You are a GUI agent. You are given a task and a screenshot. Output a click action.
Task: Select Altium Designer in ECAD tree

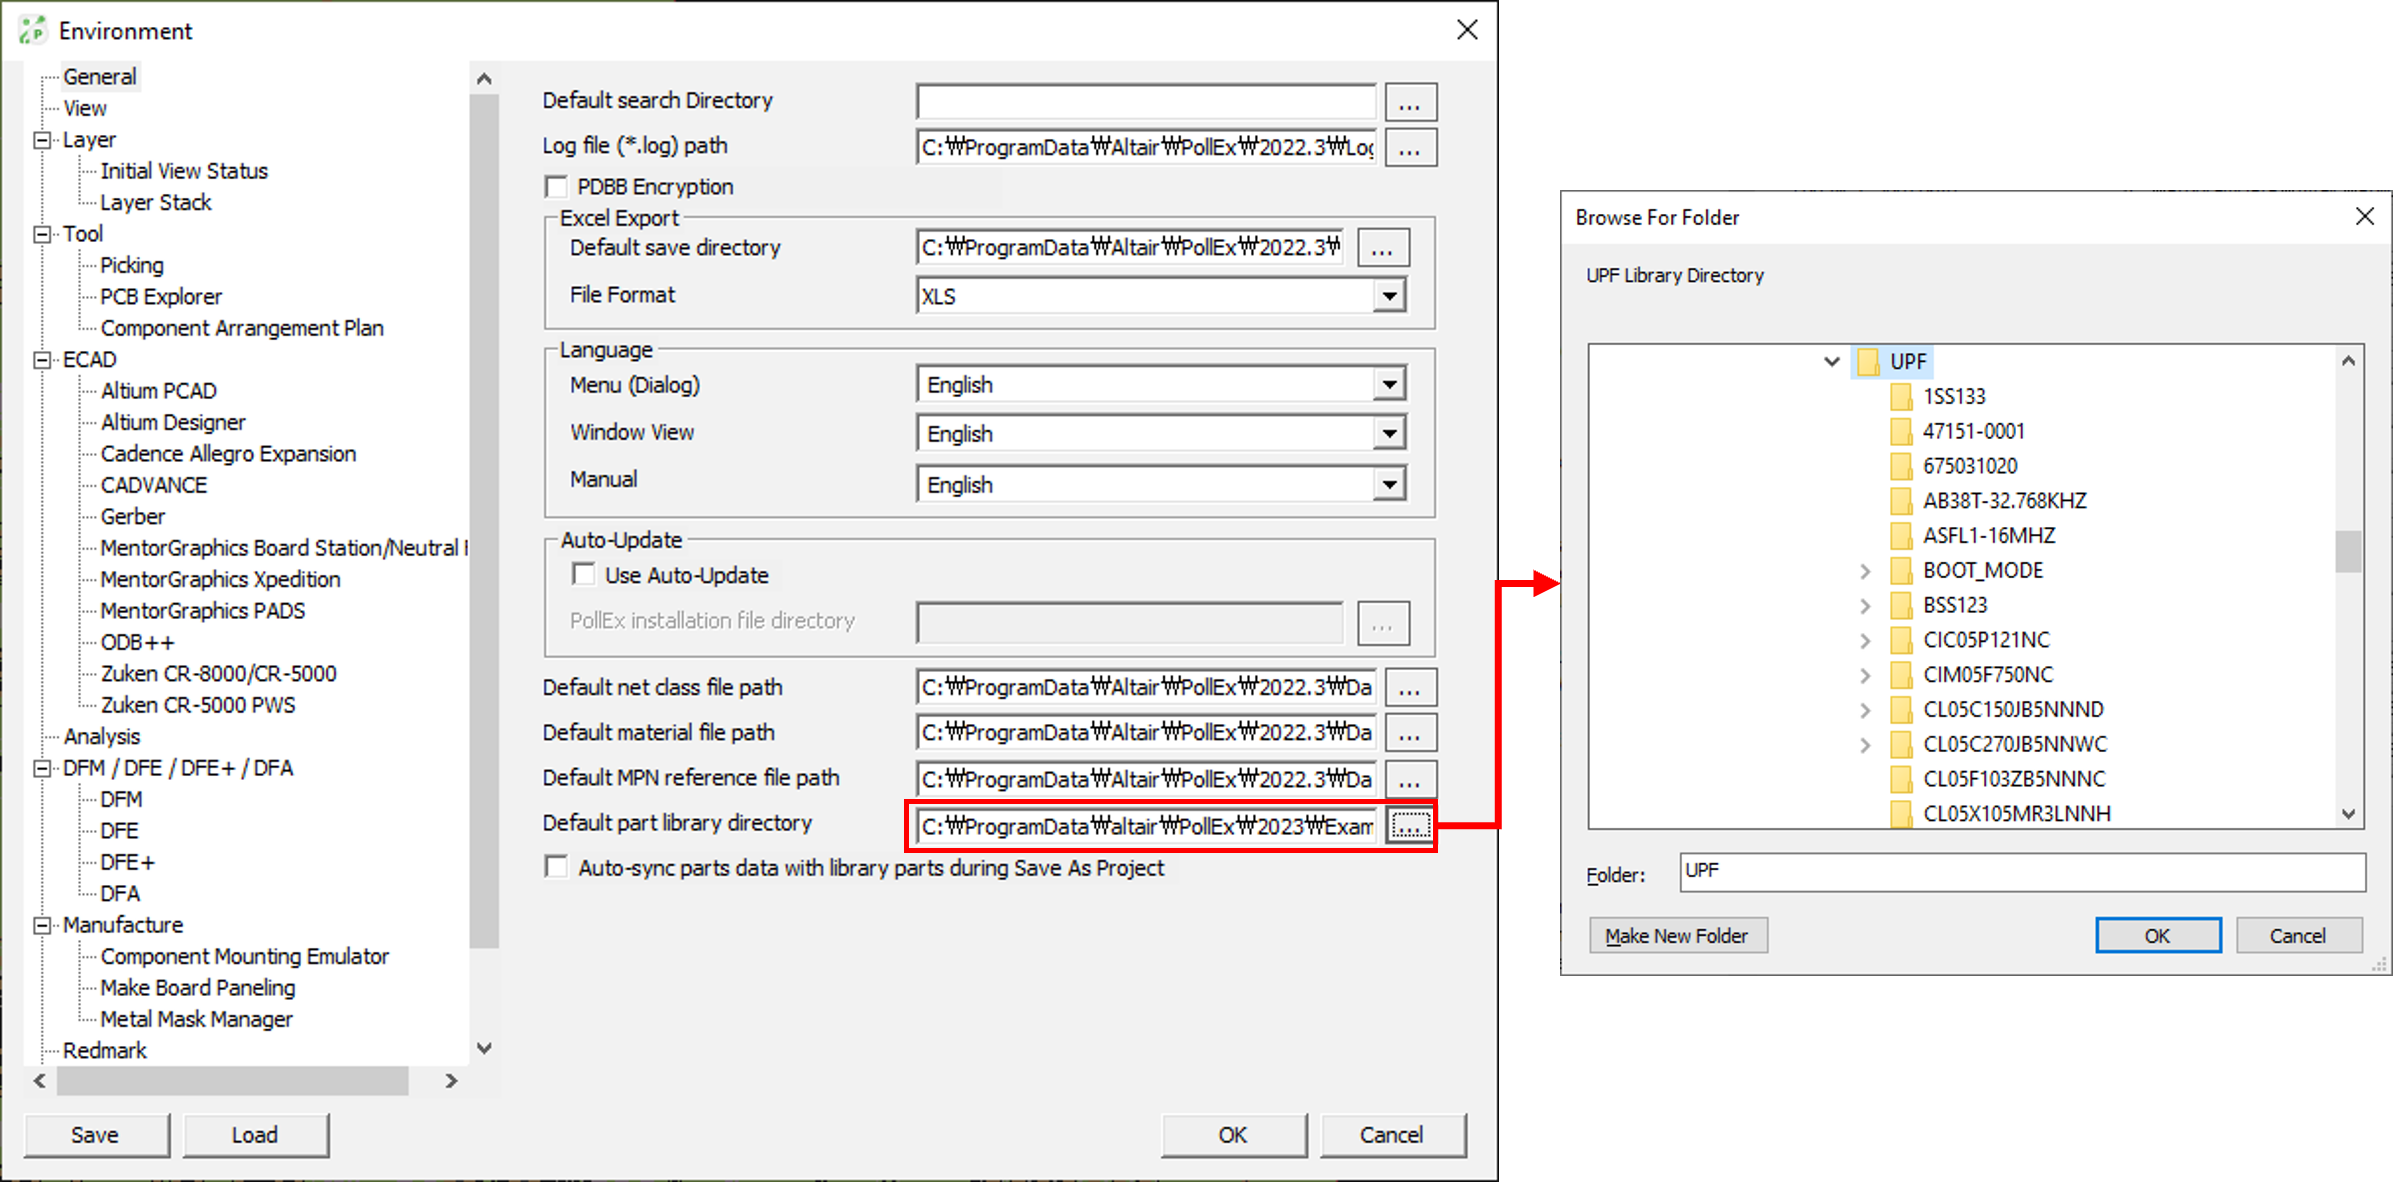tap(173, 422)
